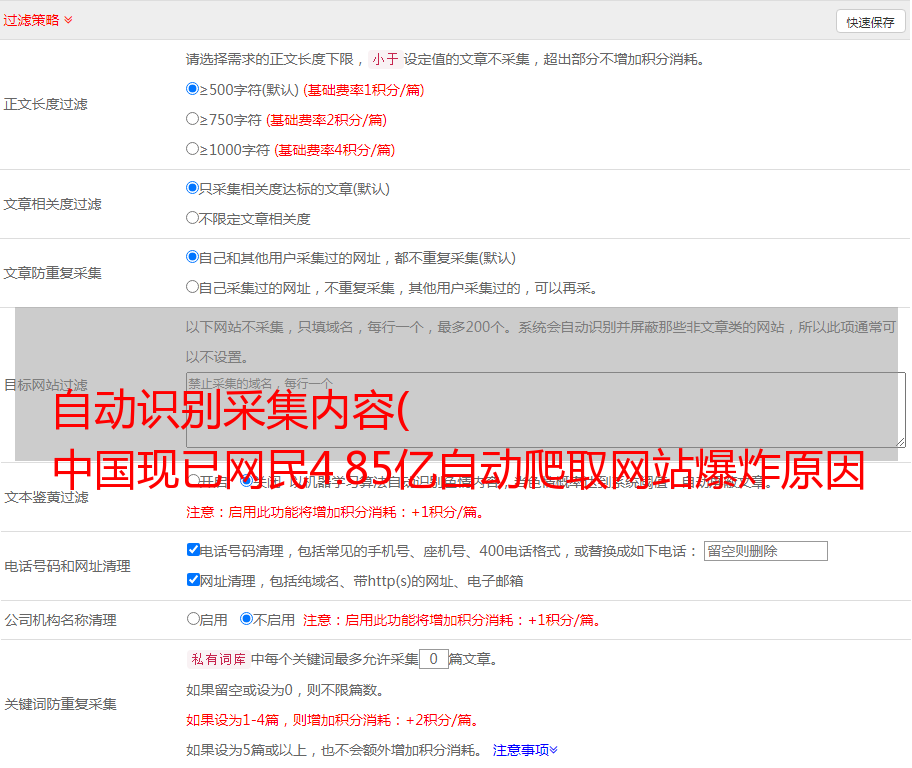Click the 文章相关度过滤 row label

(x=52, y=204)
